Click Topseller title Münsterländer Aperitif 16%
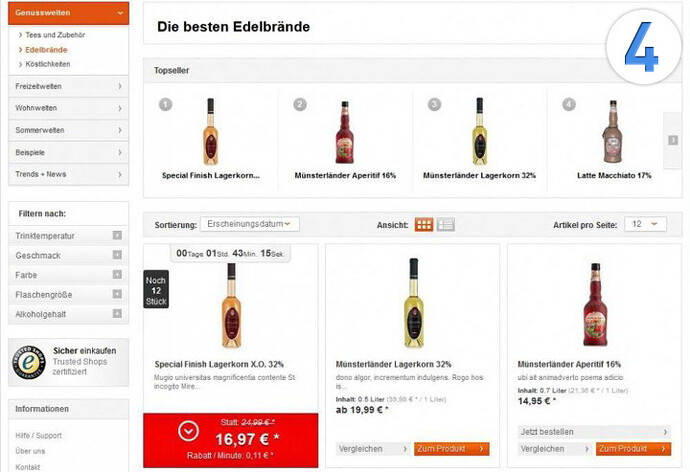 tap(345, 176)
